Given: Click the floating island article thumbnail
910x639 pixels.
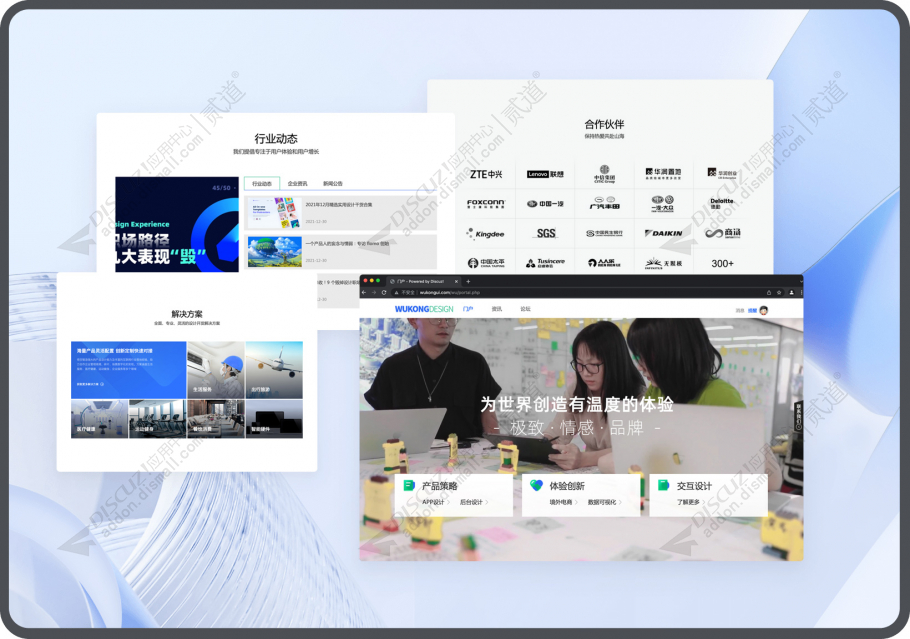Looking at the screenshot, I should coord(275,251).
